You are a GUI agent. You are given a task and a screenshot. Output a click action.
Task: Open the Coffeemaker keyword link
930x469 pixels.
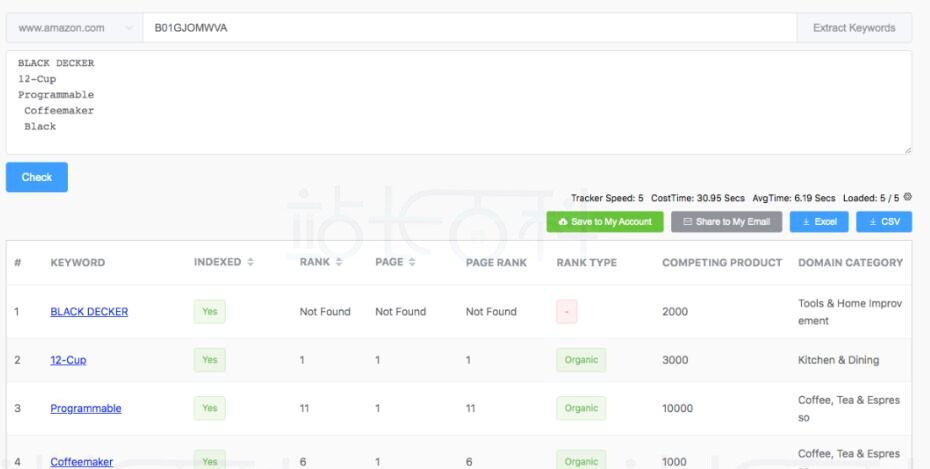[81, 462]
